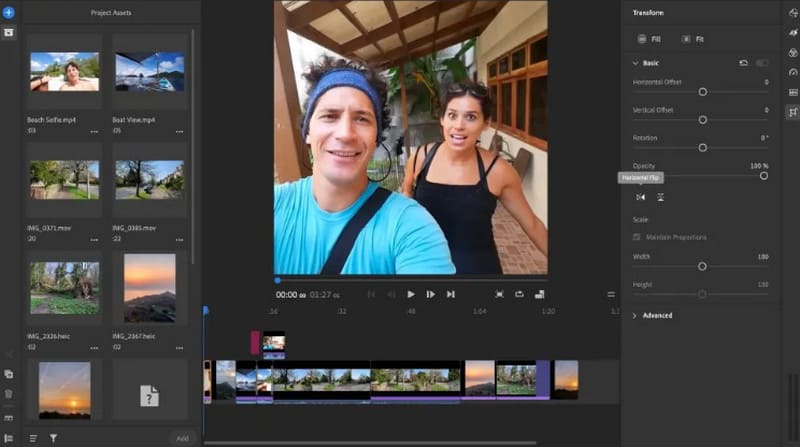The width and height of the screenshot is (800, 447).
Task: Click the Vertical Flip icon
Action: tap(661, 197)
